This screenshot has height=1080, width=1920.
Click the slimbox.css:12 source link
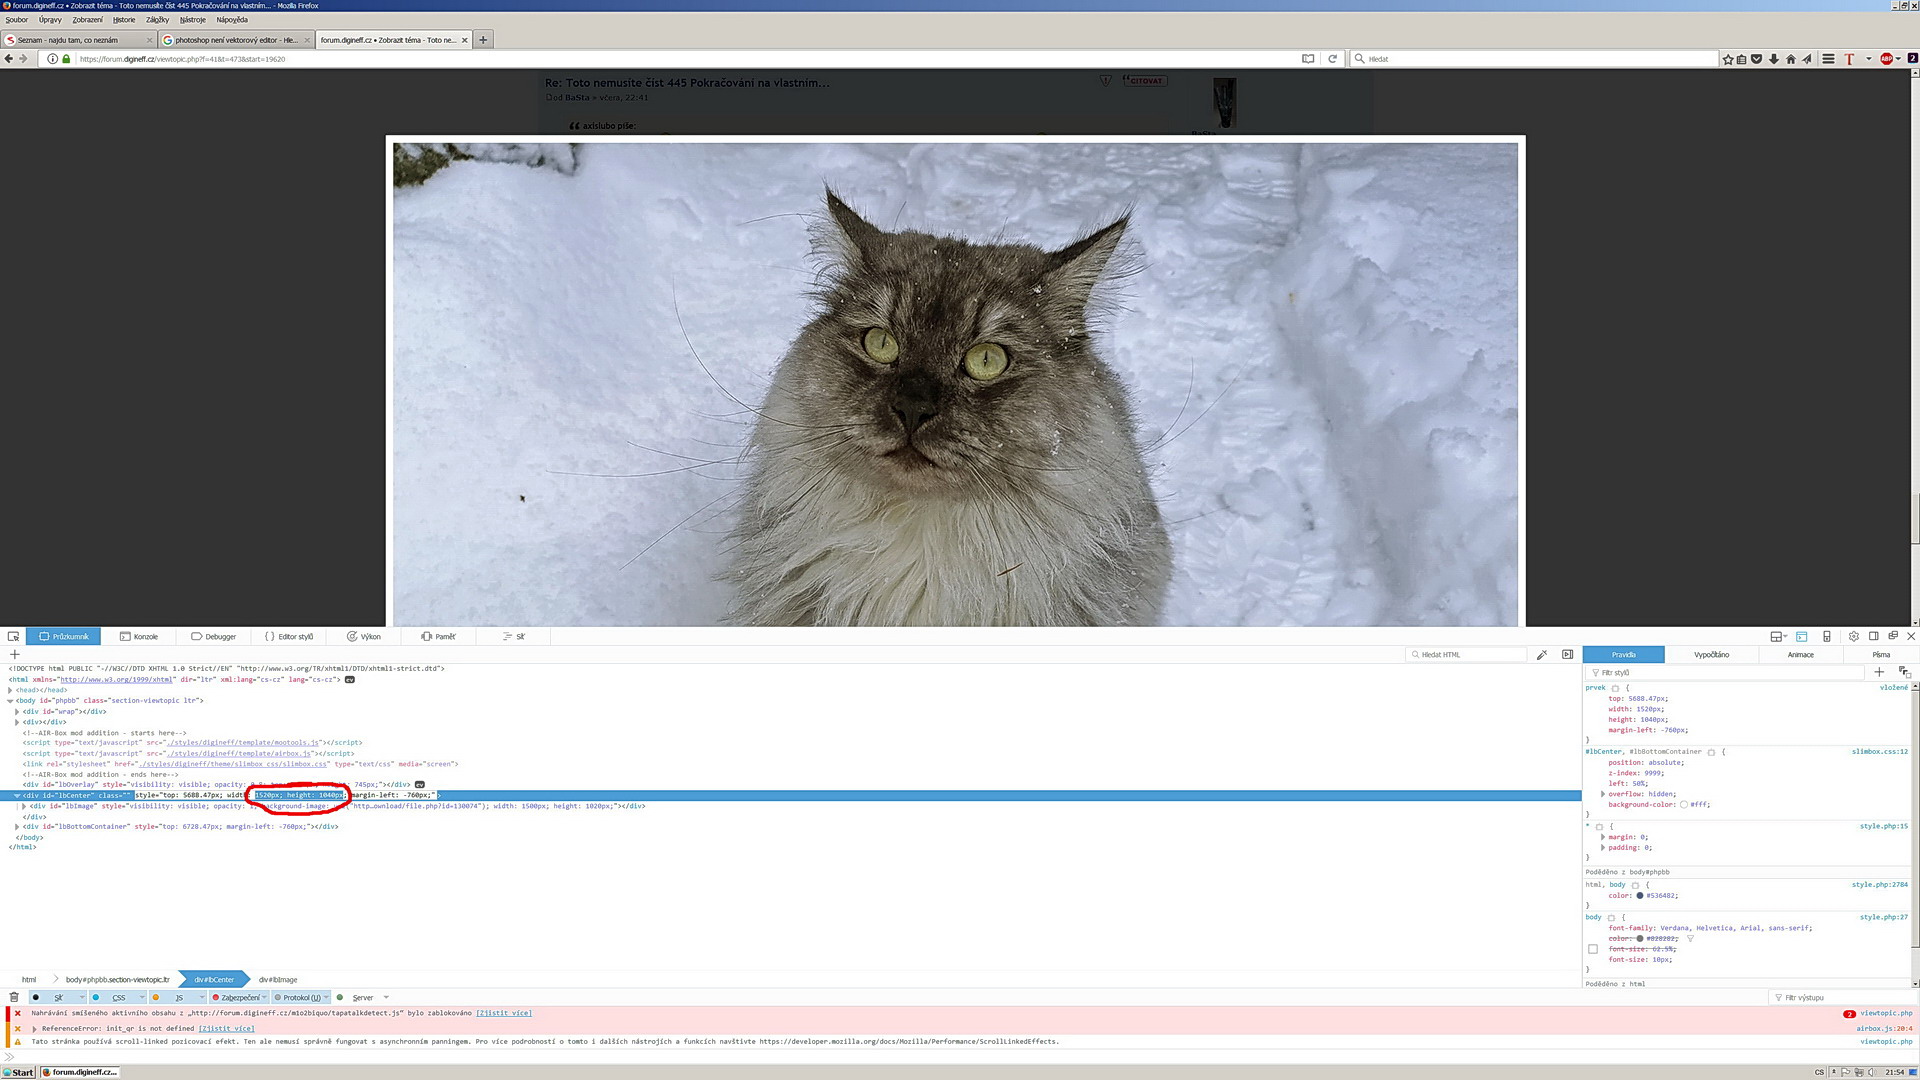coord(1879,751)
